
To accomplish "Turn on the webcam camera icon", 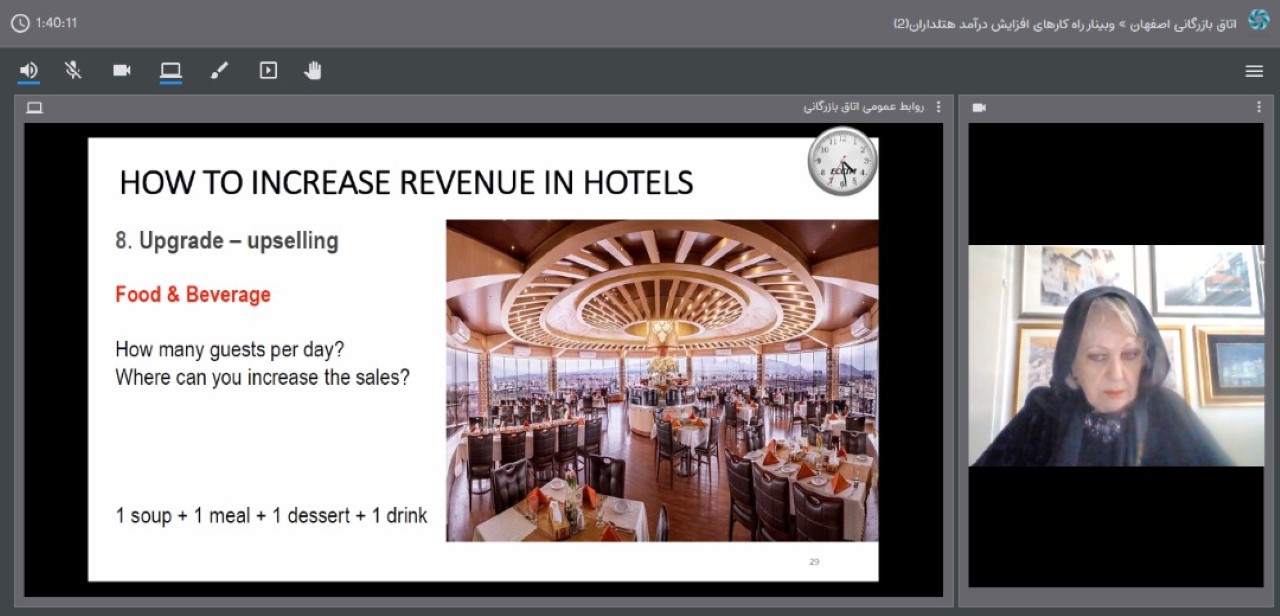I will click(122, 70).
